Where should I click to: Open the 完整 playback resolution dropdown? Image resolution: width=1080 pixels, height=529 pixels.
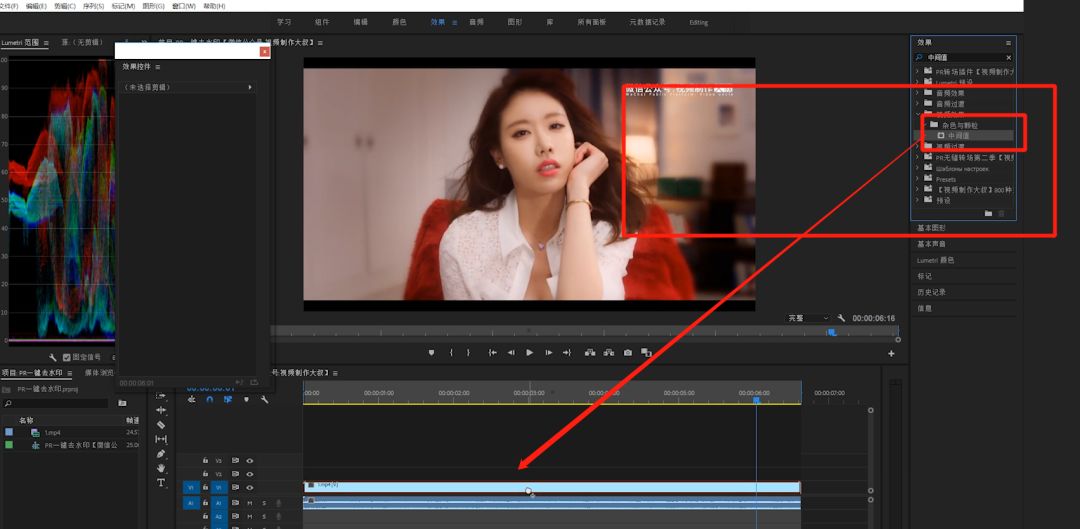point(808,318)
